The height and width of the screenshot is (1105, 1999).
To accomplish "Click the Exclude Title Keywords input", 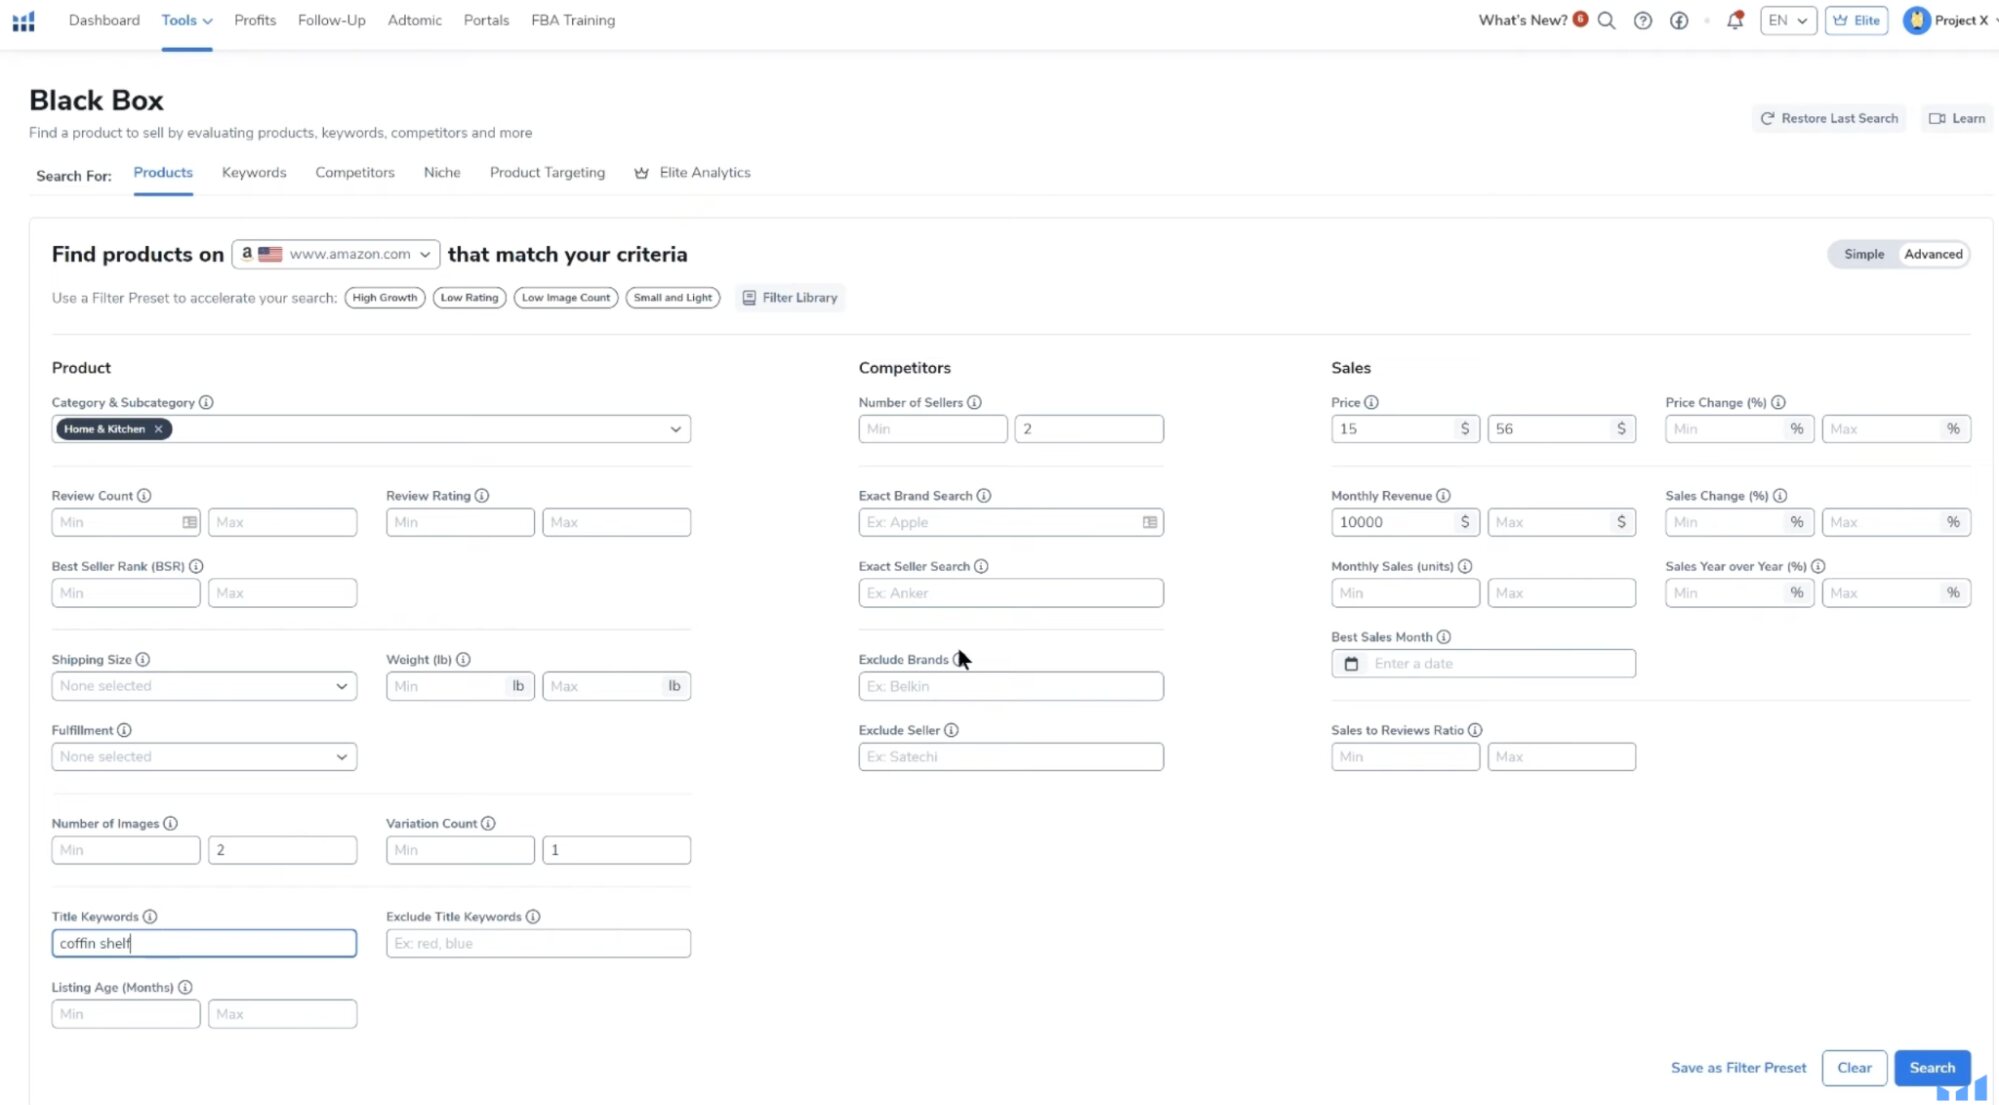I will point(538,943).
